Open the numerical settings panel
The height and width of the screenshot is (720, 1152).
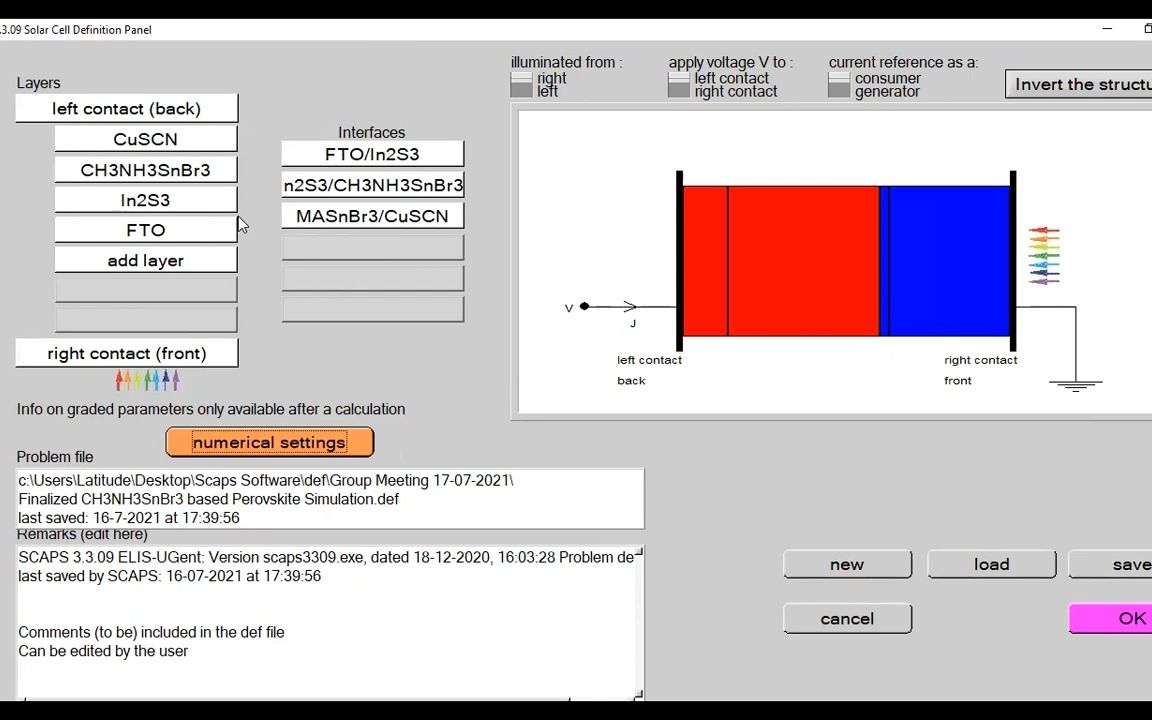tap(269, 442)
